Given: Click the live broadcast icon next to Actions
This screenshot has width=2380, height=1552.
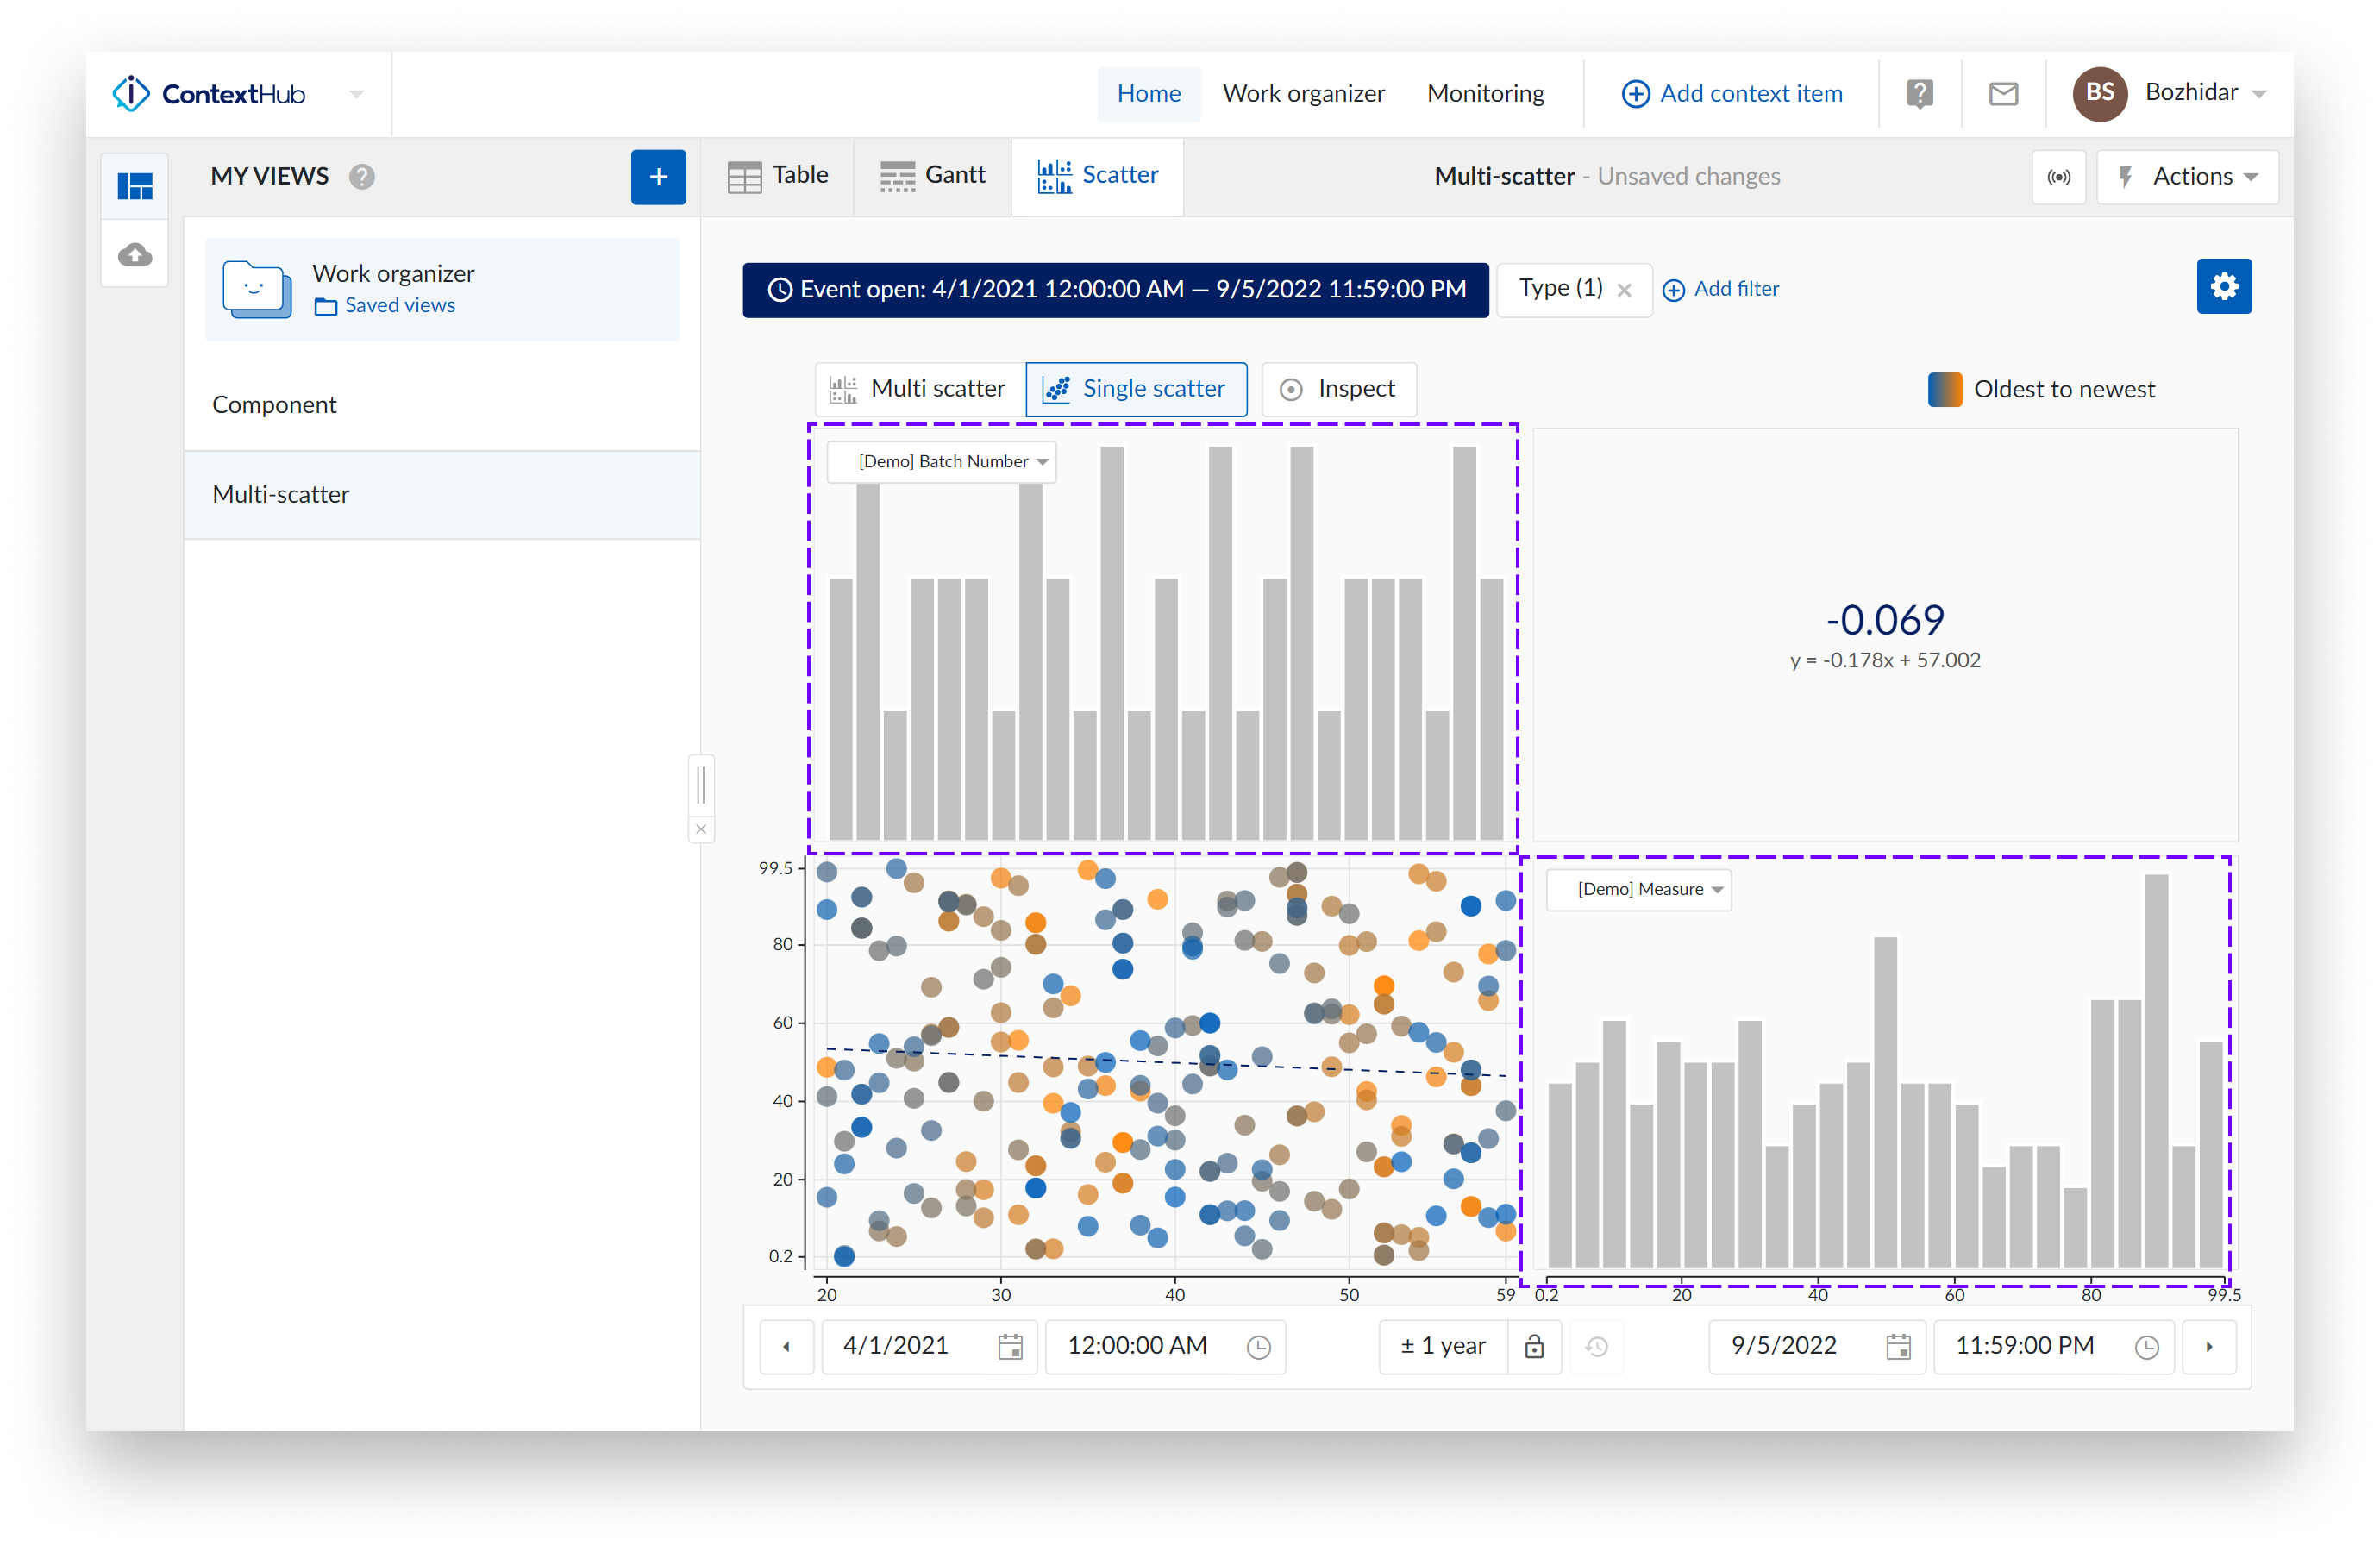Looking at the screenshot, I should 2059,177.
